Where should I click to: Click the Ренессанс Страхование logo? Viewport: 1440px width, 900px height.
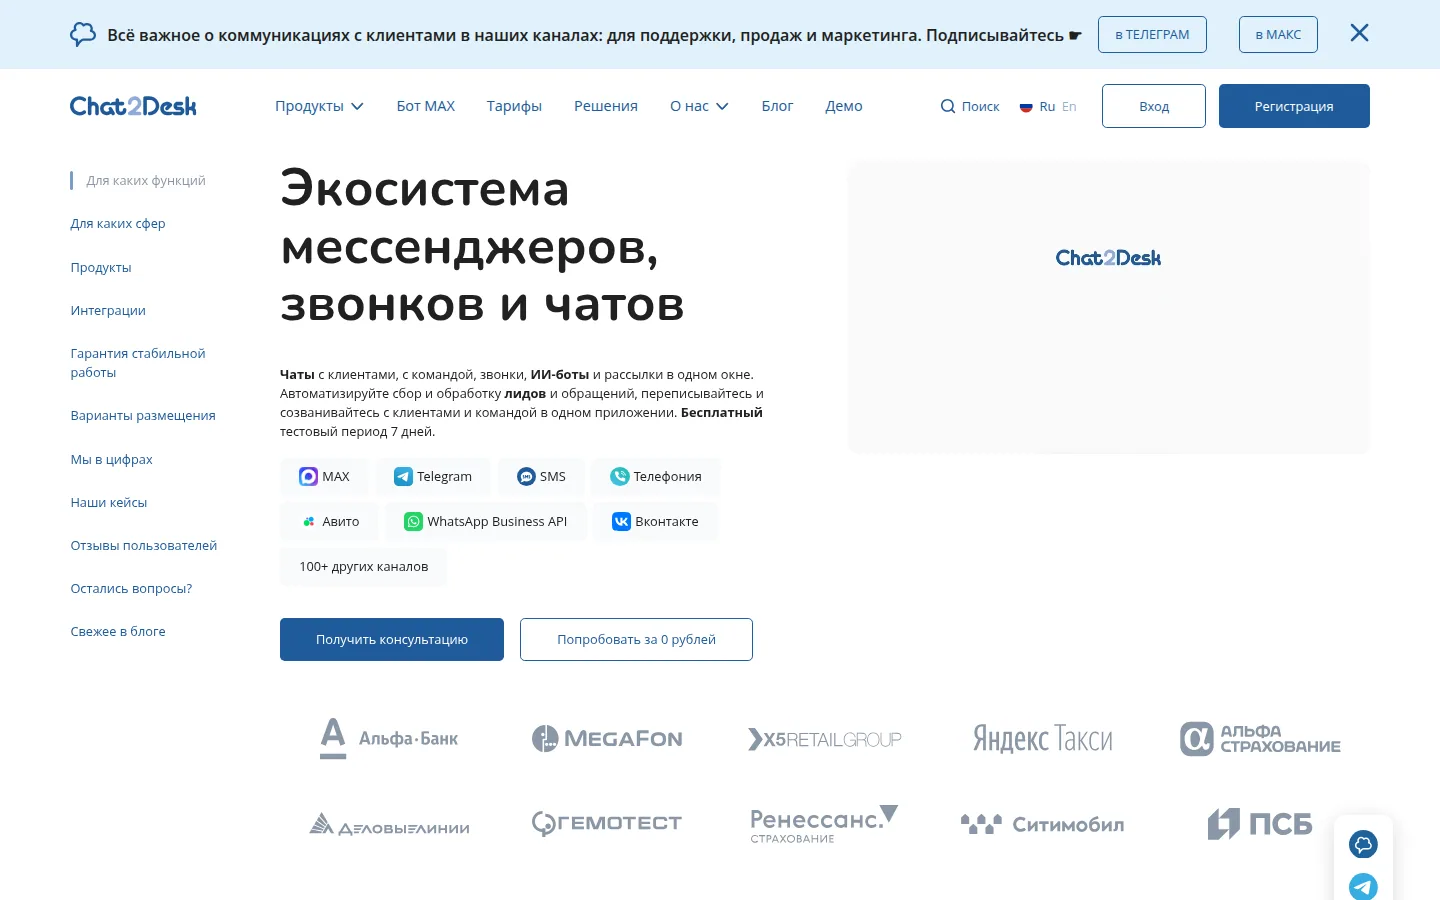[x=824, y=824]
